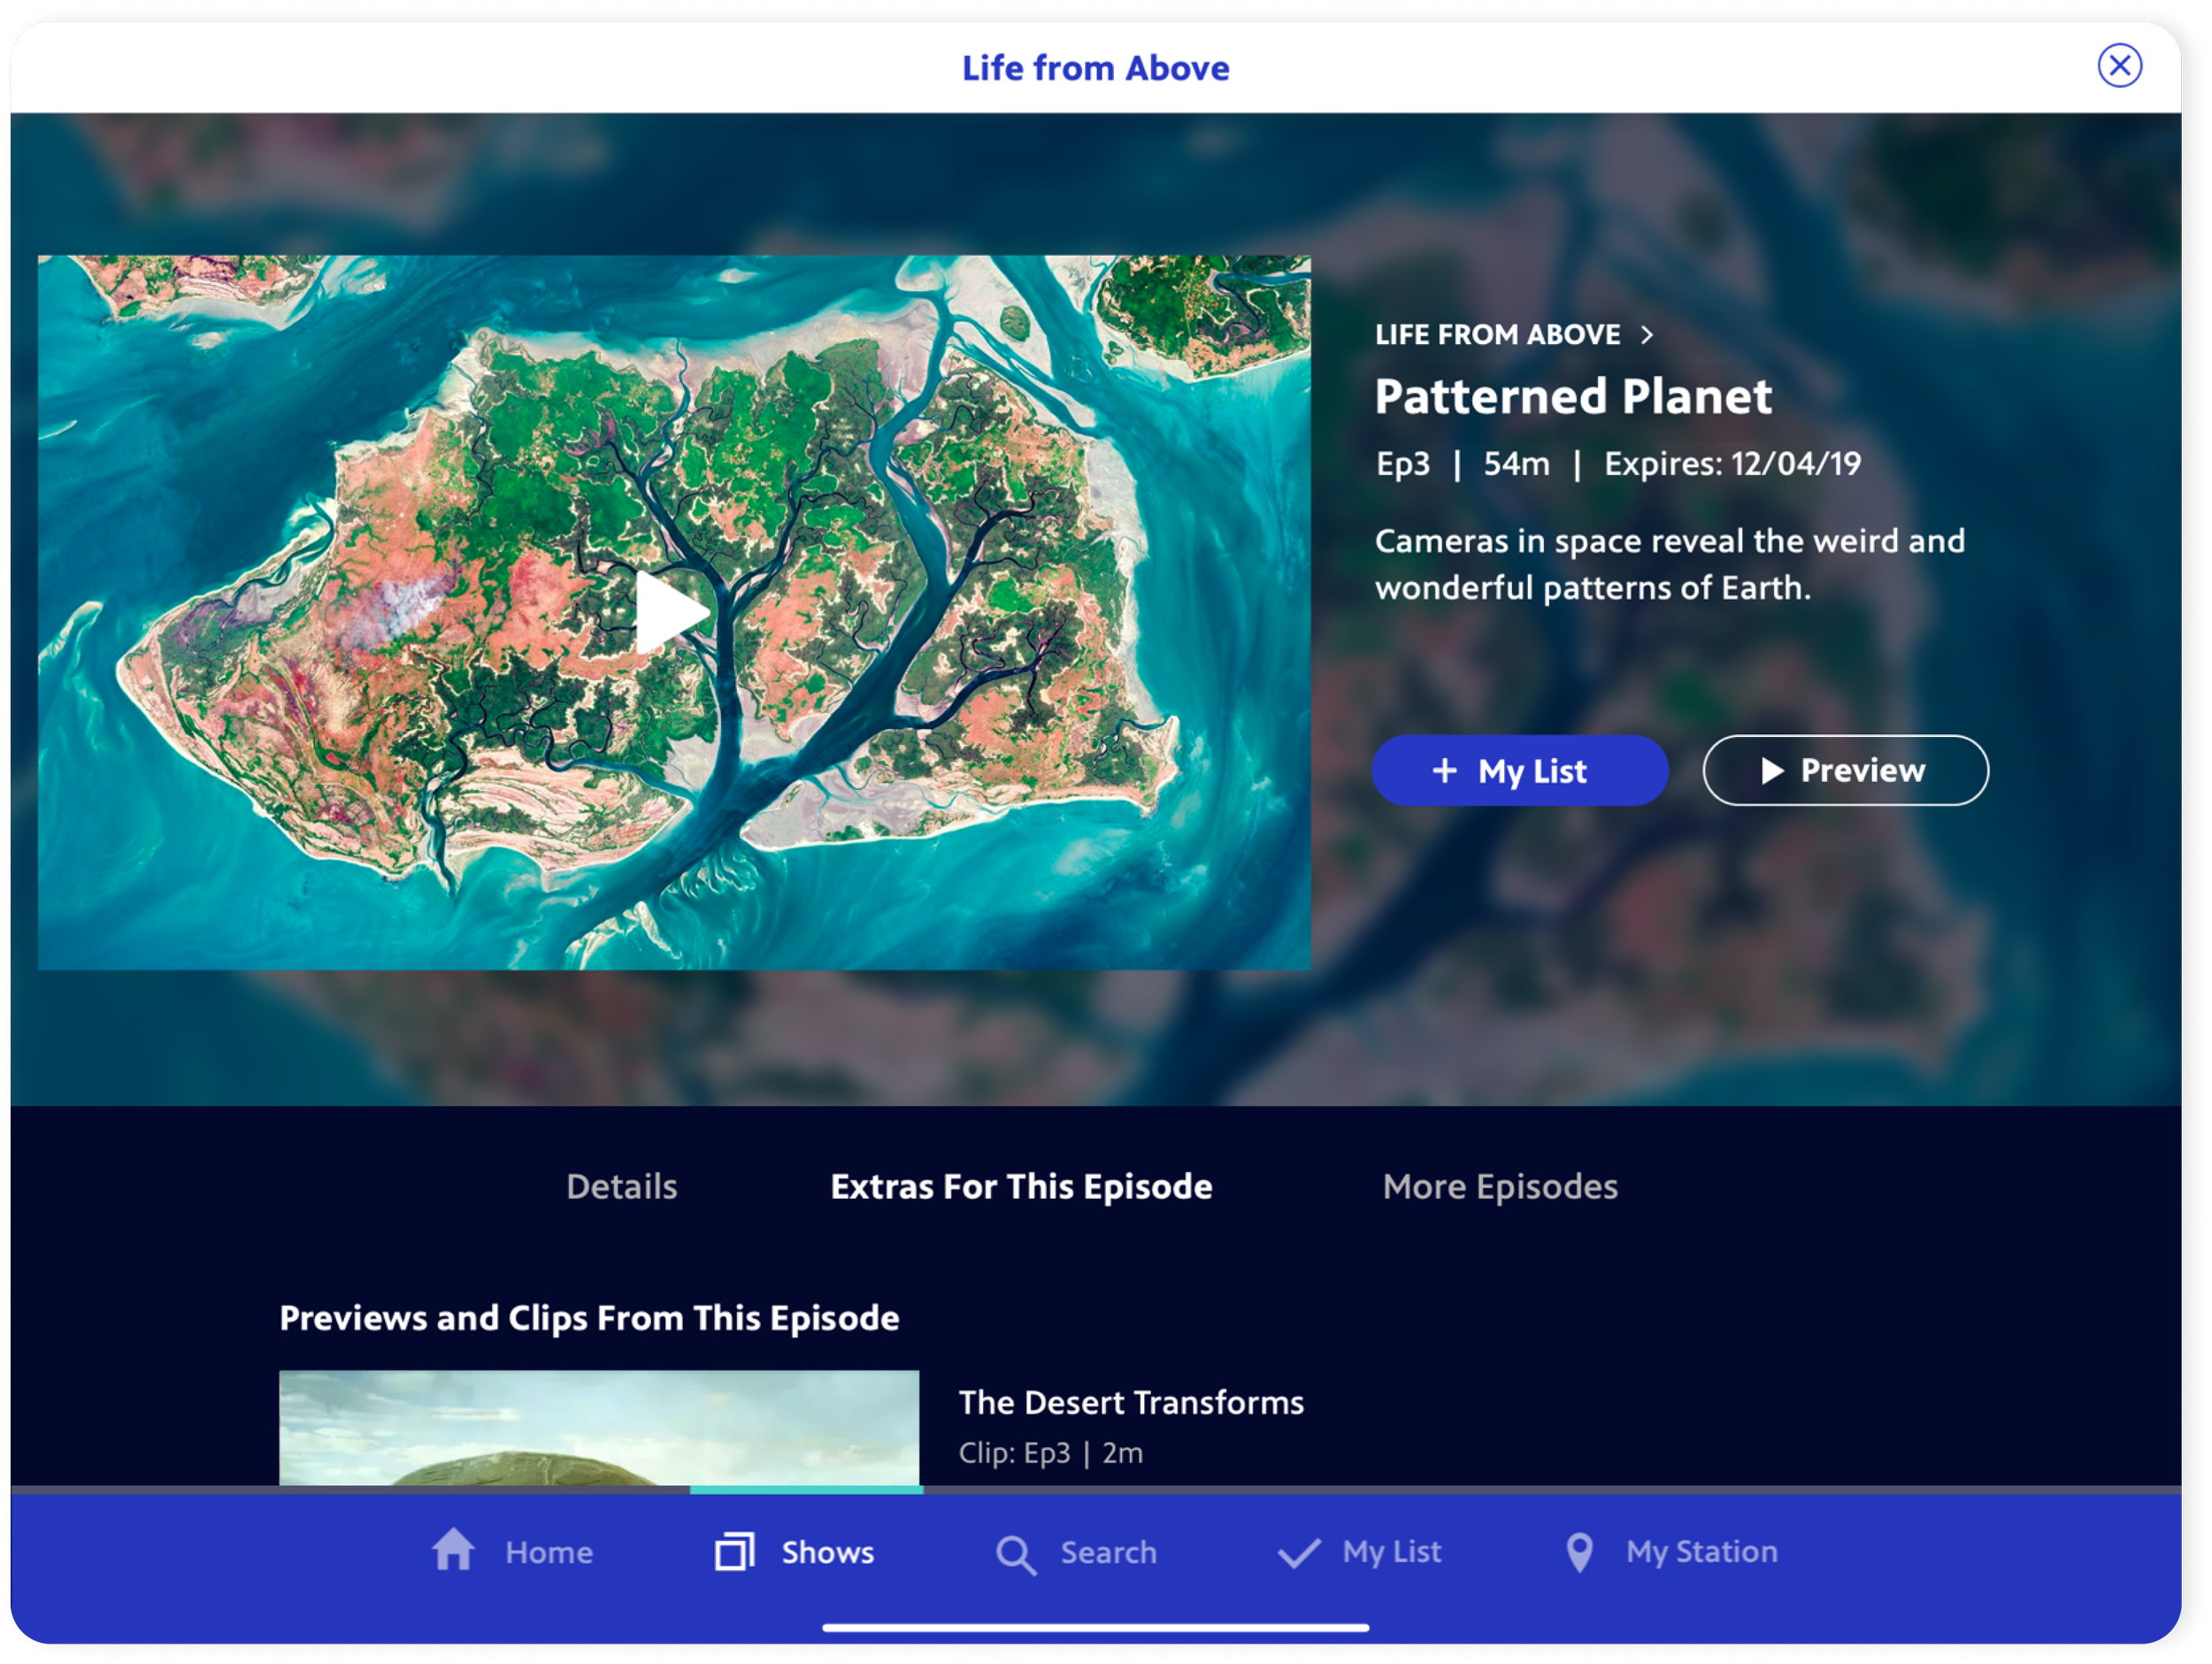Click the My Station location pin icon

pyautogui.click(x=1579, y=1552)
